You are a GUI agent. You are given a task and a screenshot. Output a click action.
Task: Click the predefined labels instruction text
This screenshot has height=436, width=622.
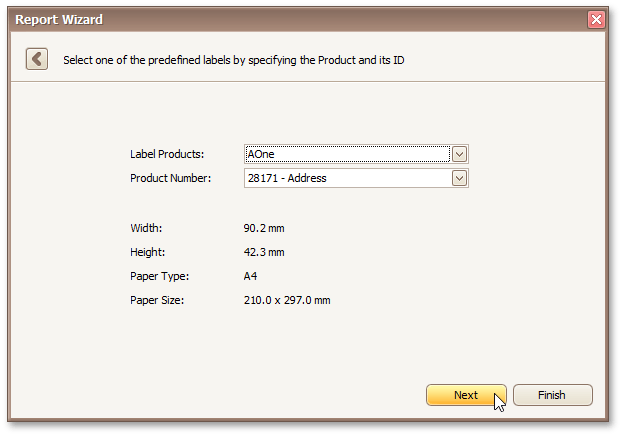click(x=233, y=60)
